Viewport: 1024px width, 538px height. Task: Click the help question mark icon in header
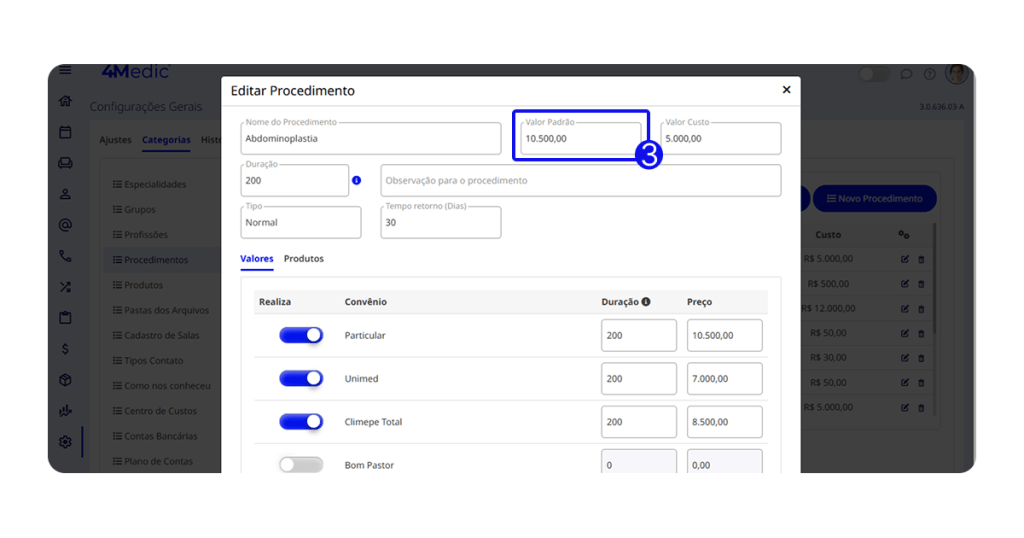point(929,74)
